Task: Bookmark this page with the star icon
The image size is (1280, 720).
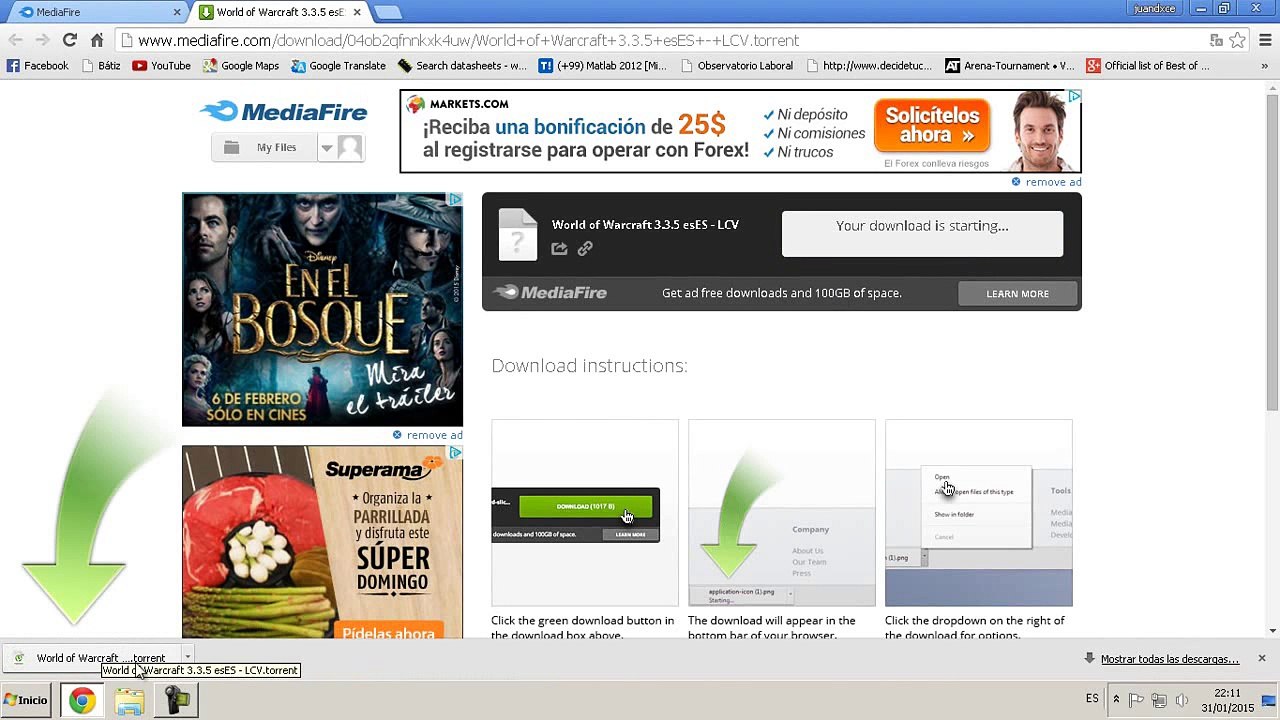Action: click(1238, 40)
